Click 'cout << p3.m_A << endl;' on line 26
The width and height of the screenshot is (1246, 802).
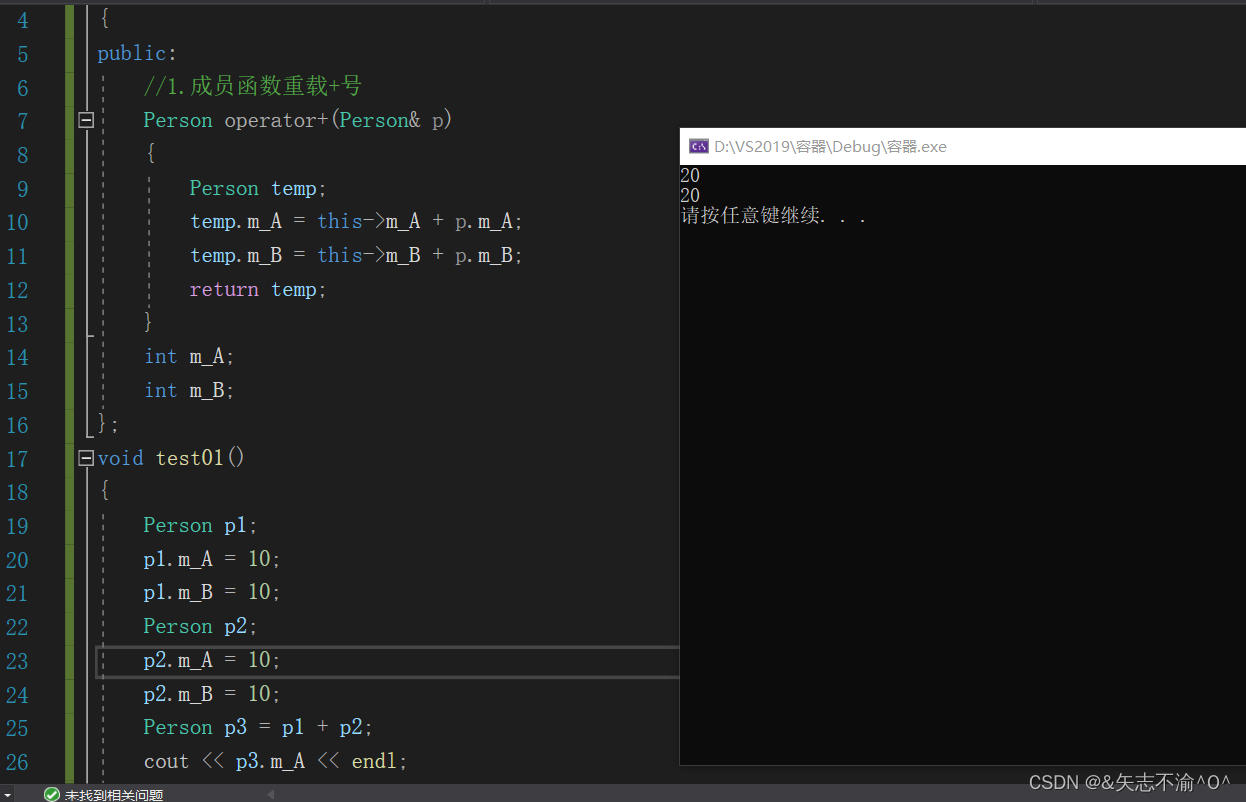(275, 761)
